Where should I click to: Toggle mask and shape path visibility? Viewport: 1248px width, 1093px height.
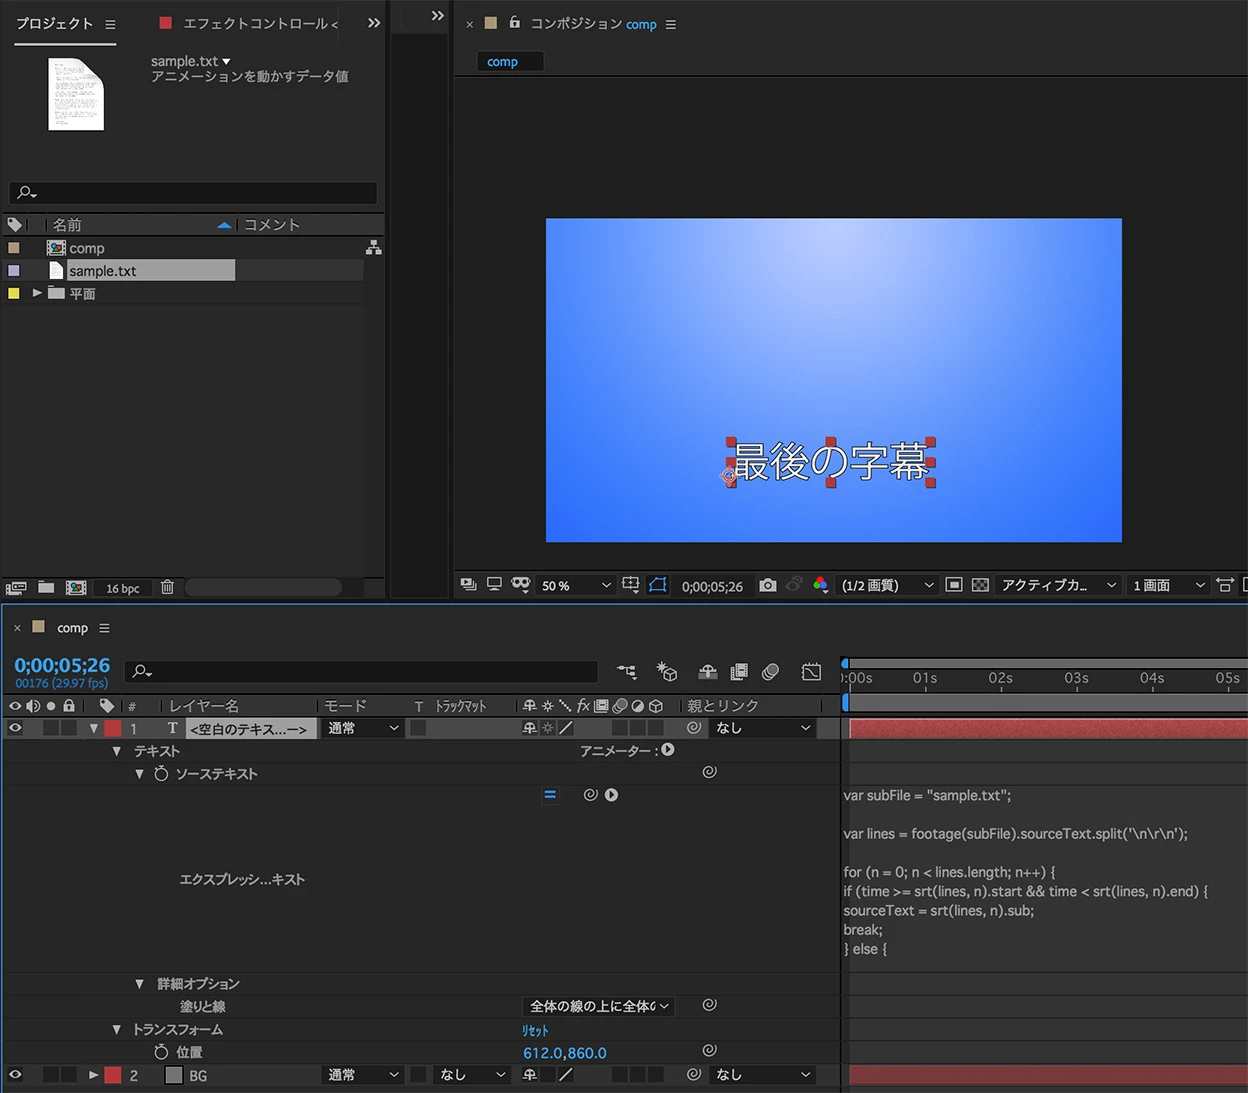(x=657, y=584)
